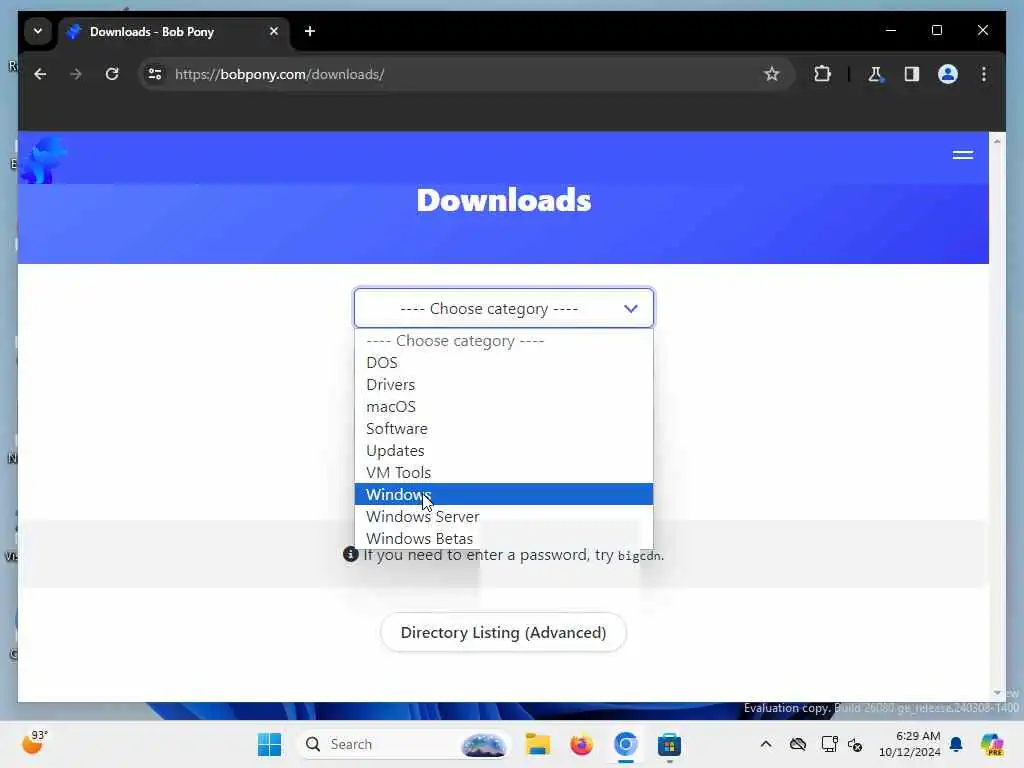Click the taskbar Search box
Screen dimensions: 1024x768
pyautogui.click(x=404, y=744)
